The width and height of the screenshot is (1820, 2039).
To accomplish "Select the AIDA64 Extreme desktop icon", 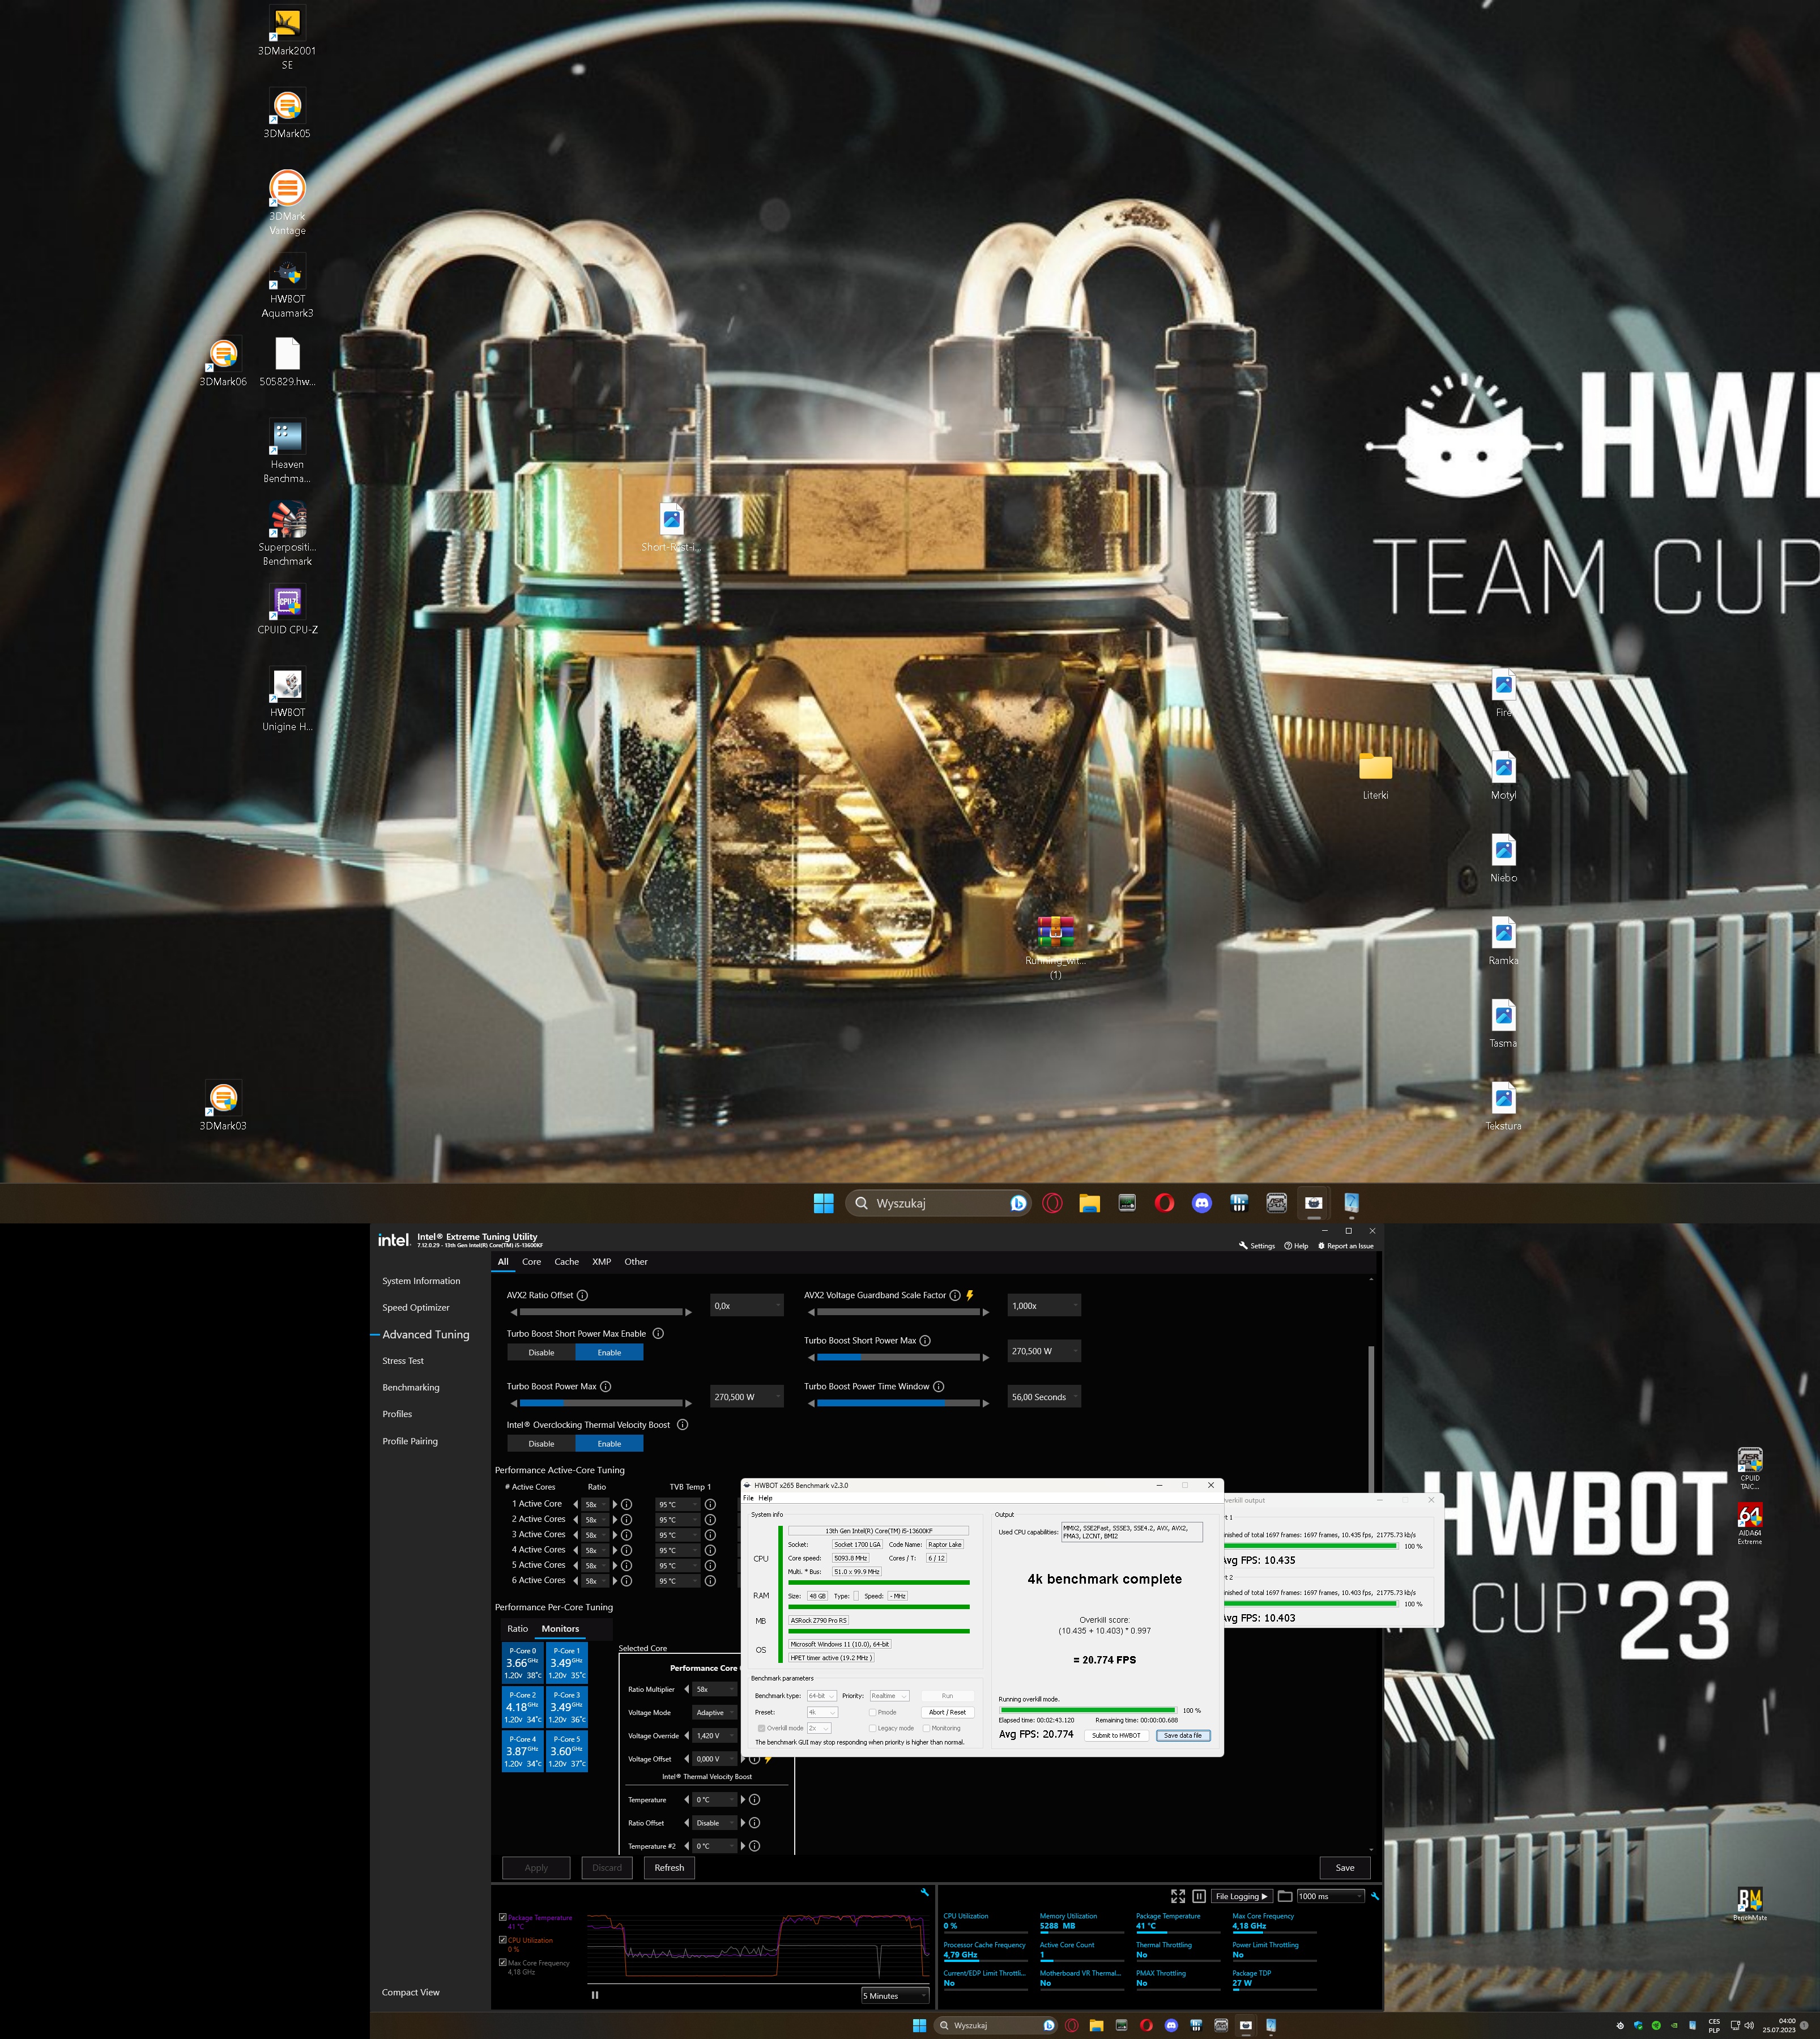I will point(1750,1523).
